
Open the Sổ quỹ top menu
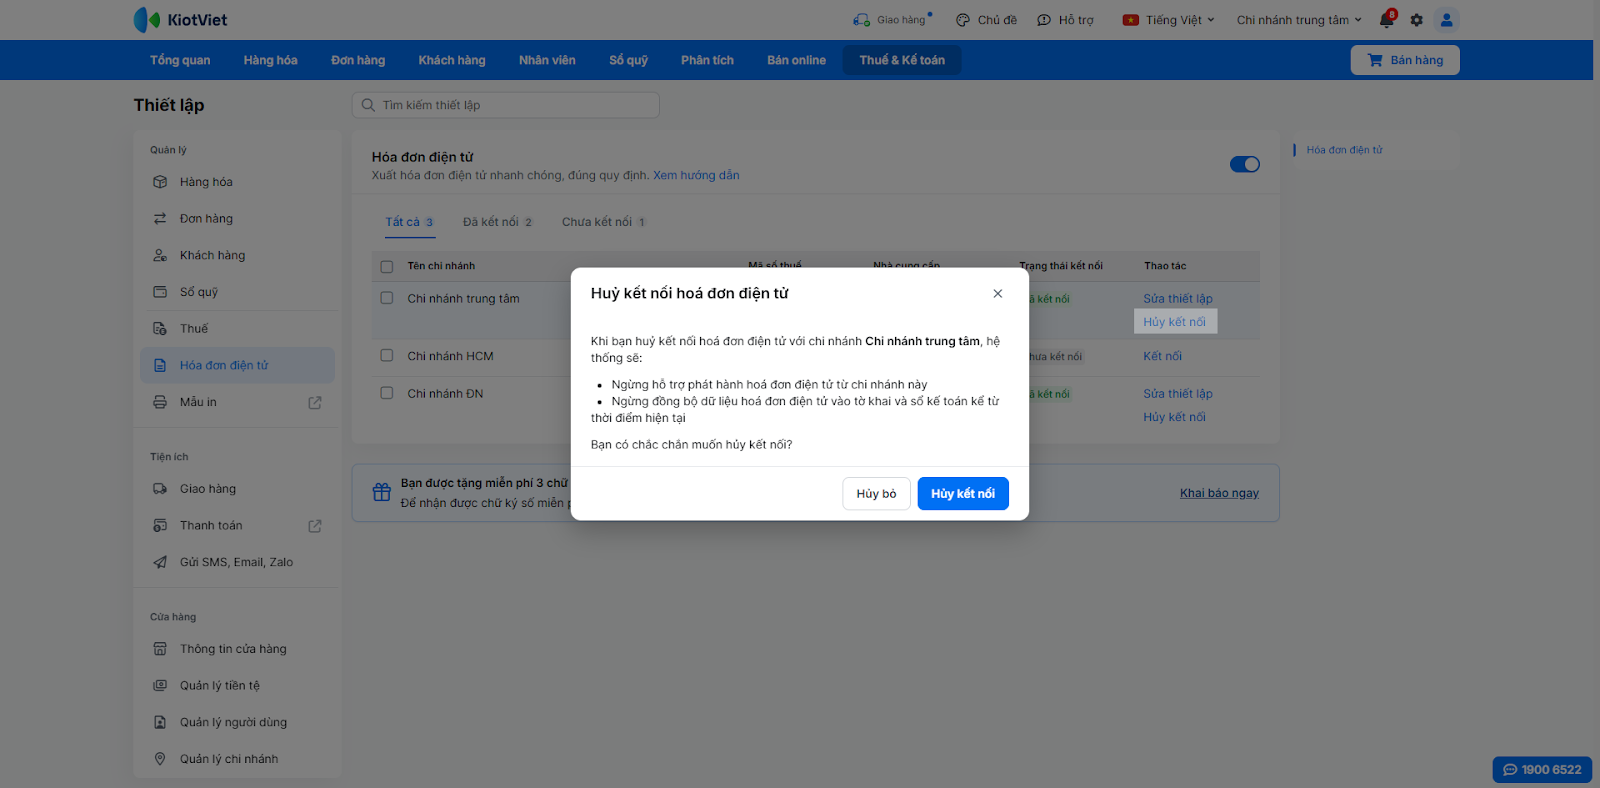click(x=628, y=60)
